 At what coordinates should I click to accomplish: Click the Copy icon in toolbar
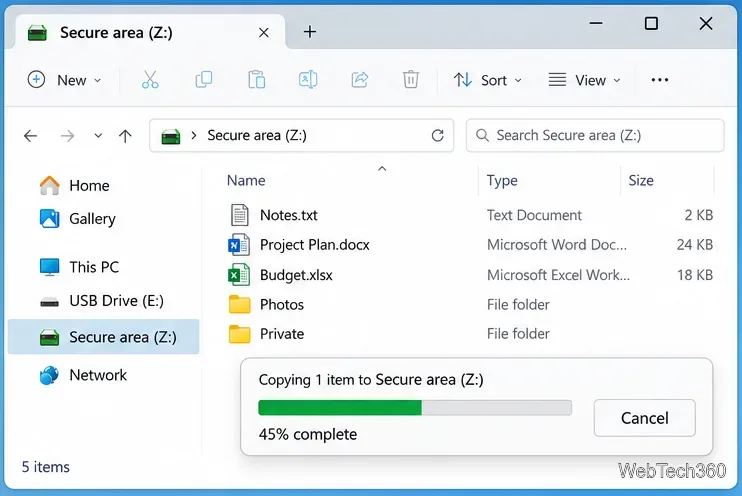click(203, 80)
